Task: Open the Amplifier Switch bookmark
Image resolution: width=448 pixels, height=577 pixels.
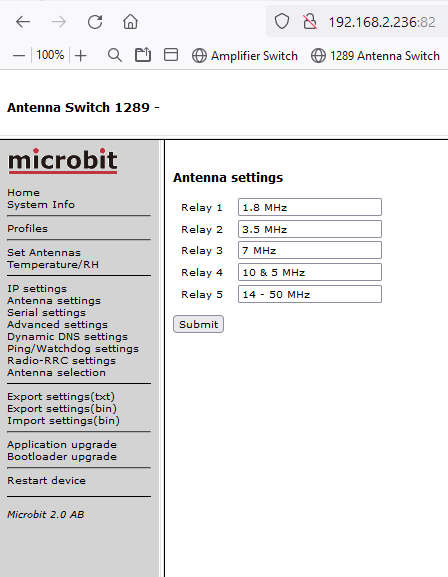Action: tap(245, 56)
